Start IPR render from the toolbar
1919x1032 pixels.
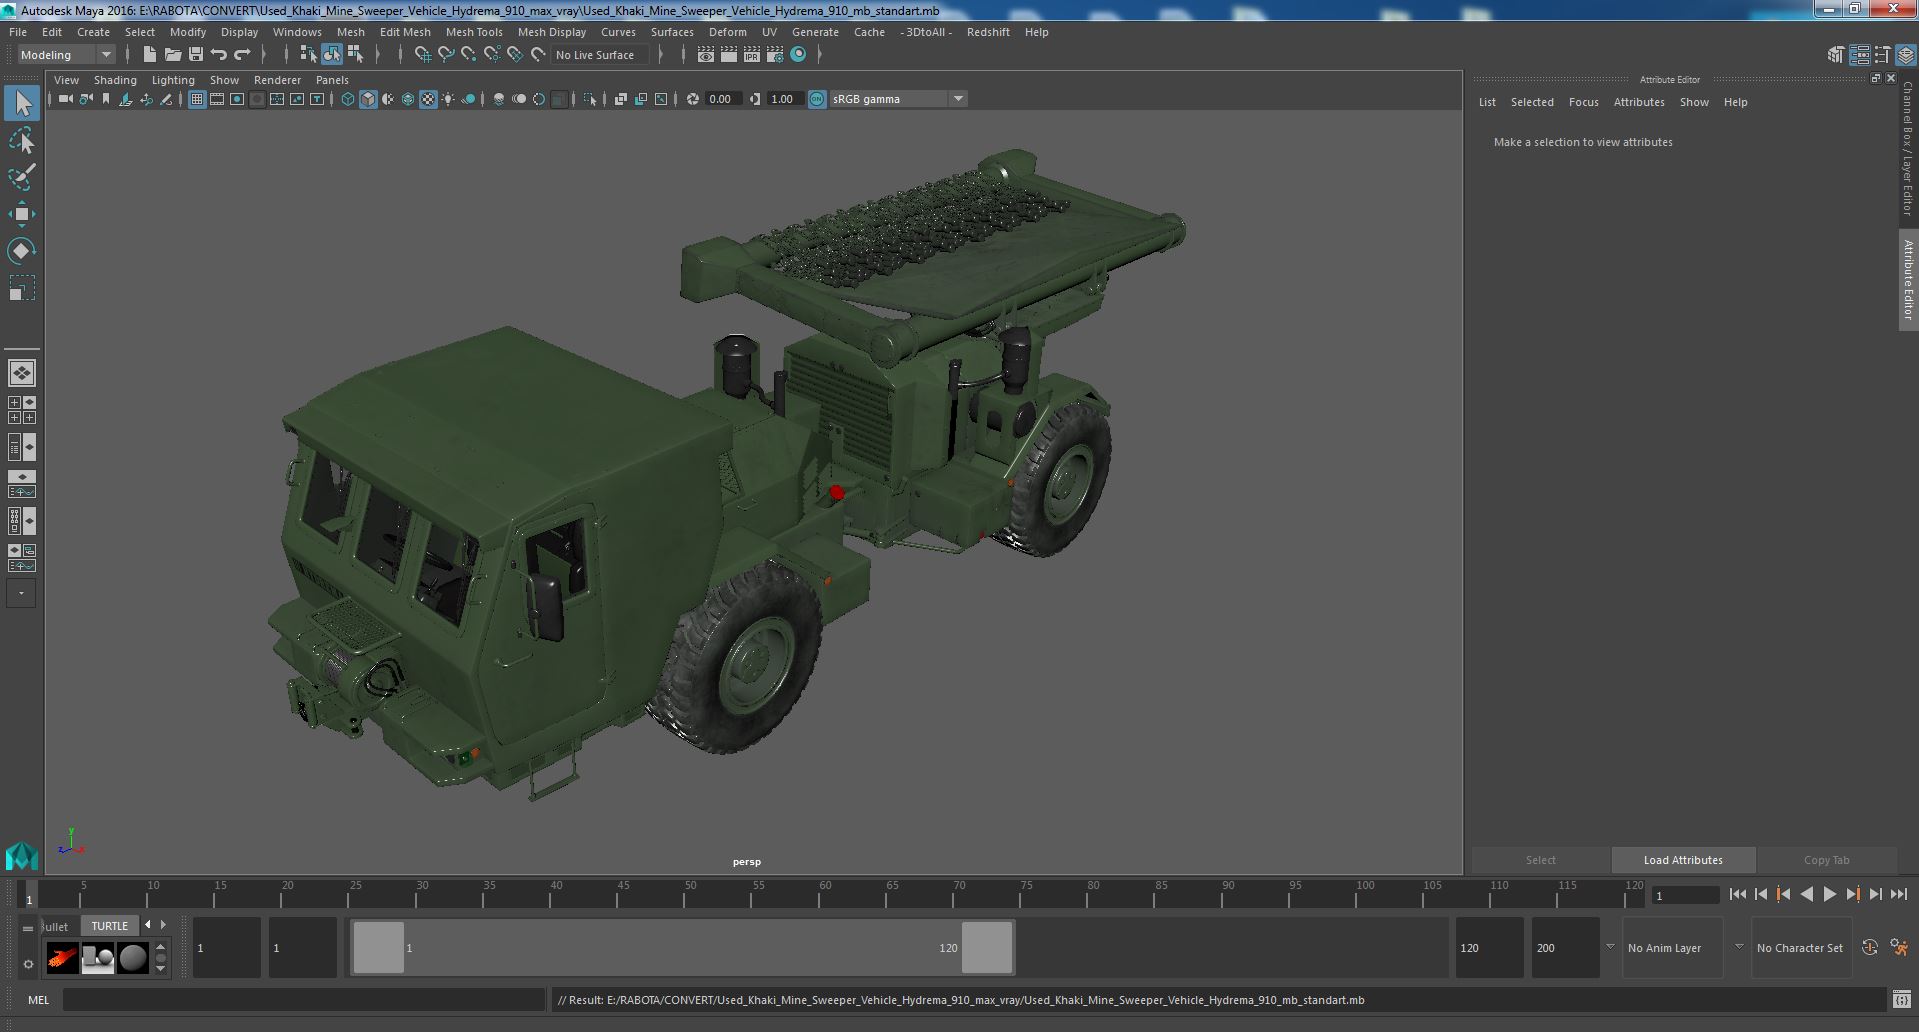click(751, 55)
